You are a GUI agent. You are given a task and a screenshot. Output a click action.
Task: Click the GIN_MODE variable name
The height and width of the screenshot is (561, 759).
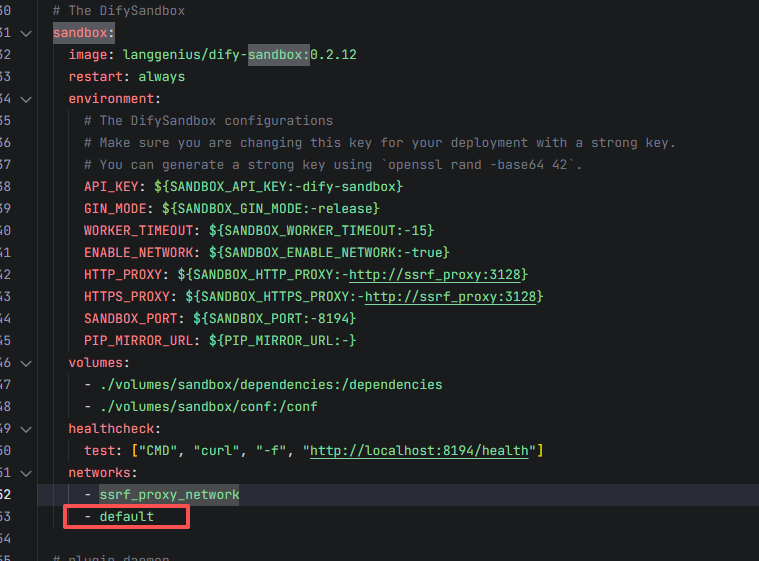pos(115,209)
